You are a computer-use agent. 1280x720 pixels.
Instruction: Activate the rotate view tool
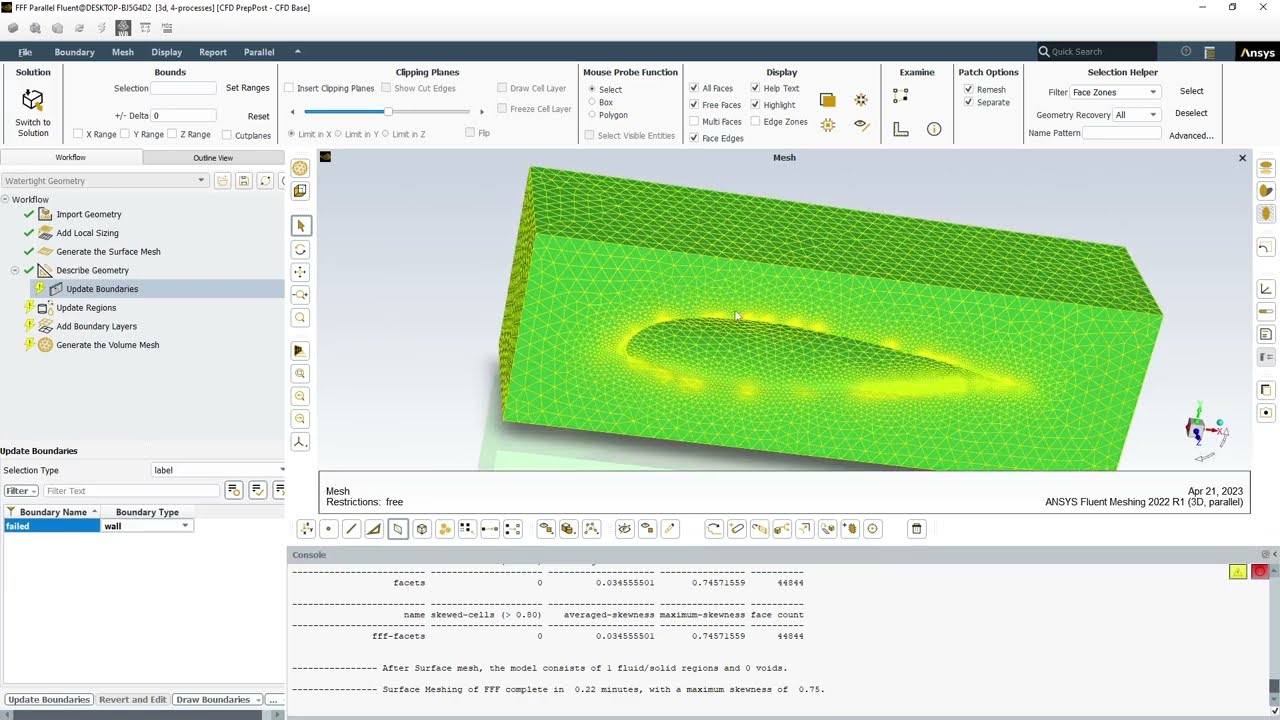301,249
